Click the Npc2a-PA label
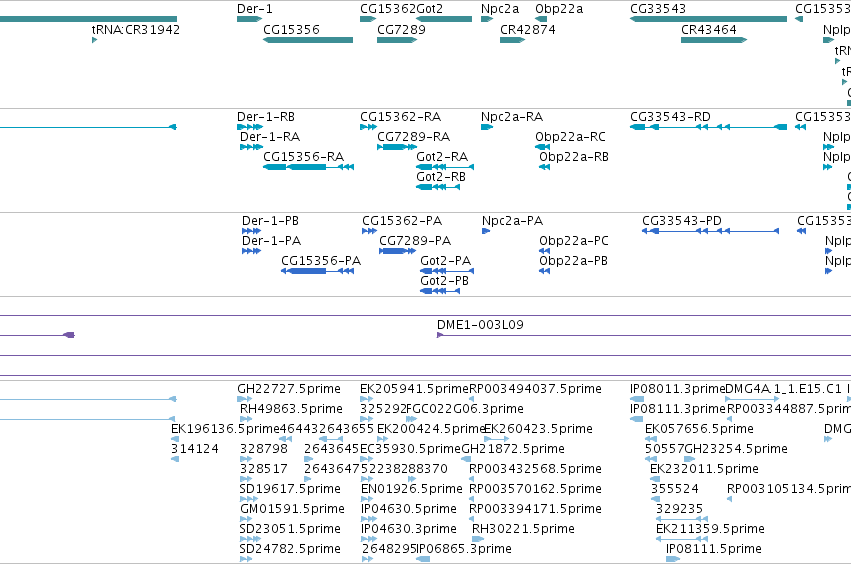 click(512, 221)
